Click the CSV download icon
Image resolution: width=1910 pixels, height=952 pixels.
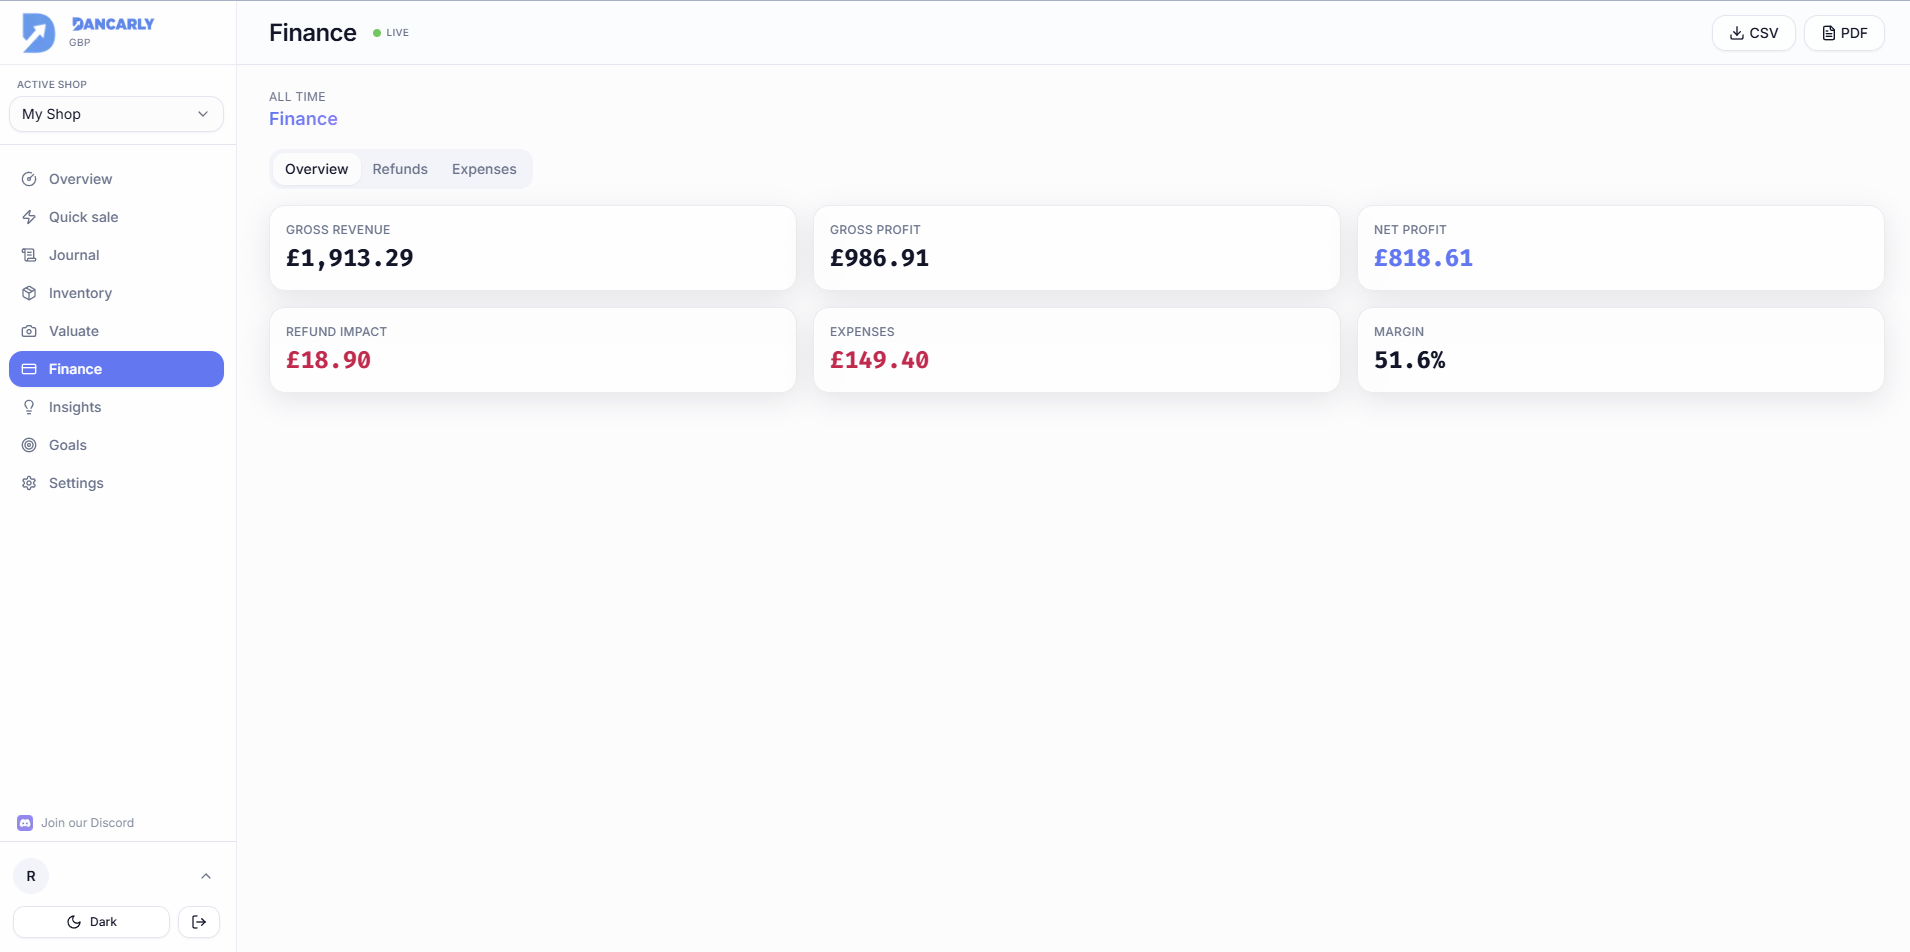point(1737,33)
